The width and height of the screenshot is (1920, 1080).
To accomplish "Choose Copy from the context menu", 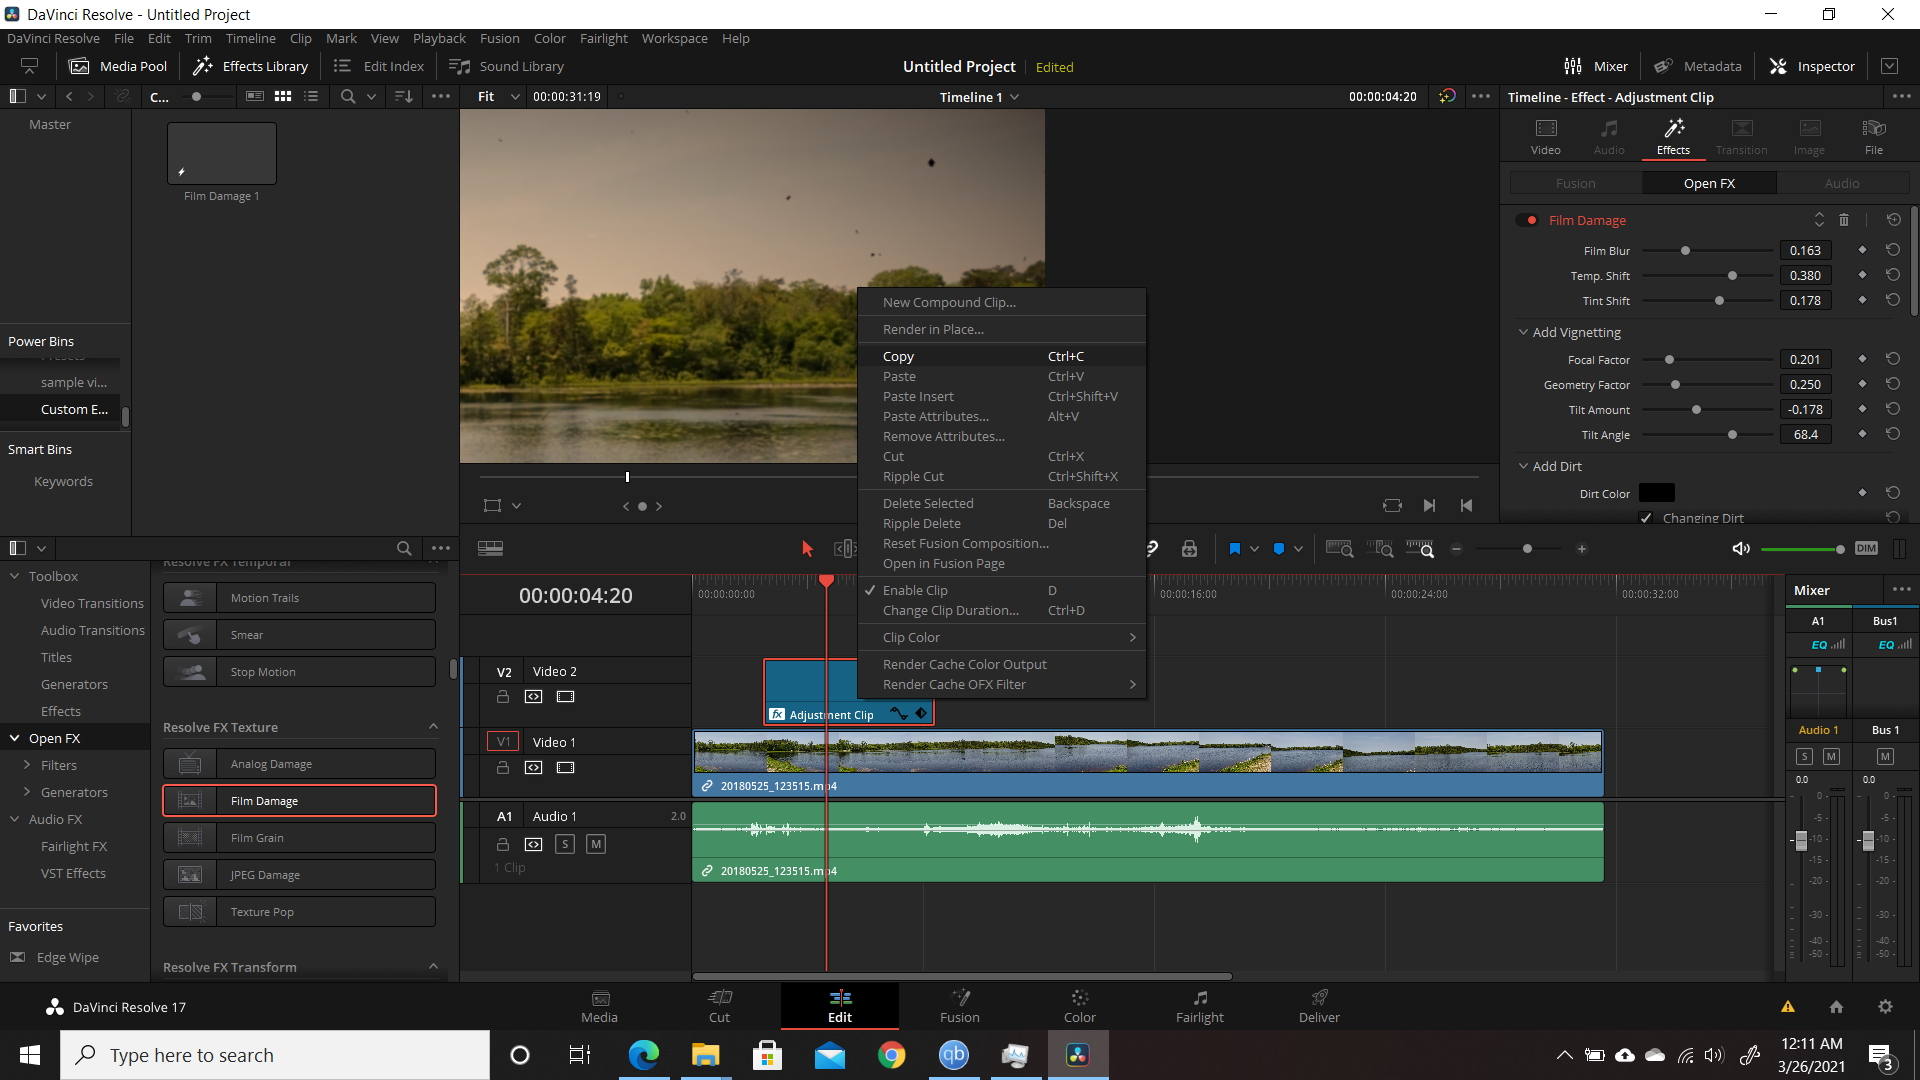I will [x=1001, y=356].
